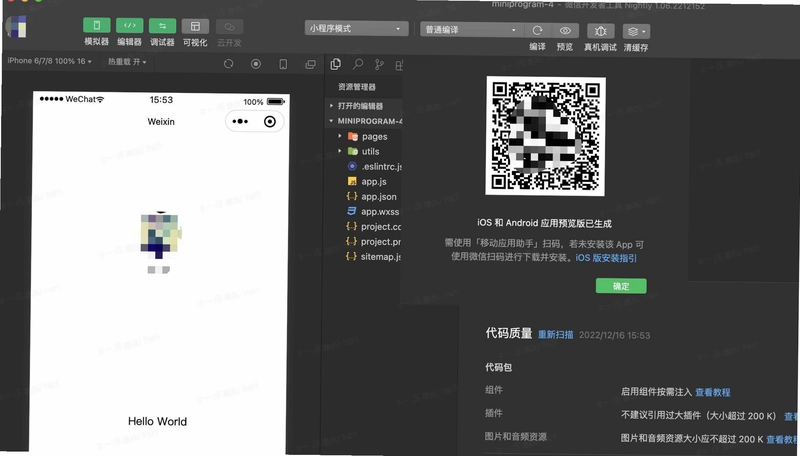Open the iOS 版安装指引 link
Image resolution: width=800 pixels, height=456 pixels.
pyautogui.click(x=606, y=258)
